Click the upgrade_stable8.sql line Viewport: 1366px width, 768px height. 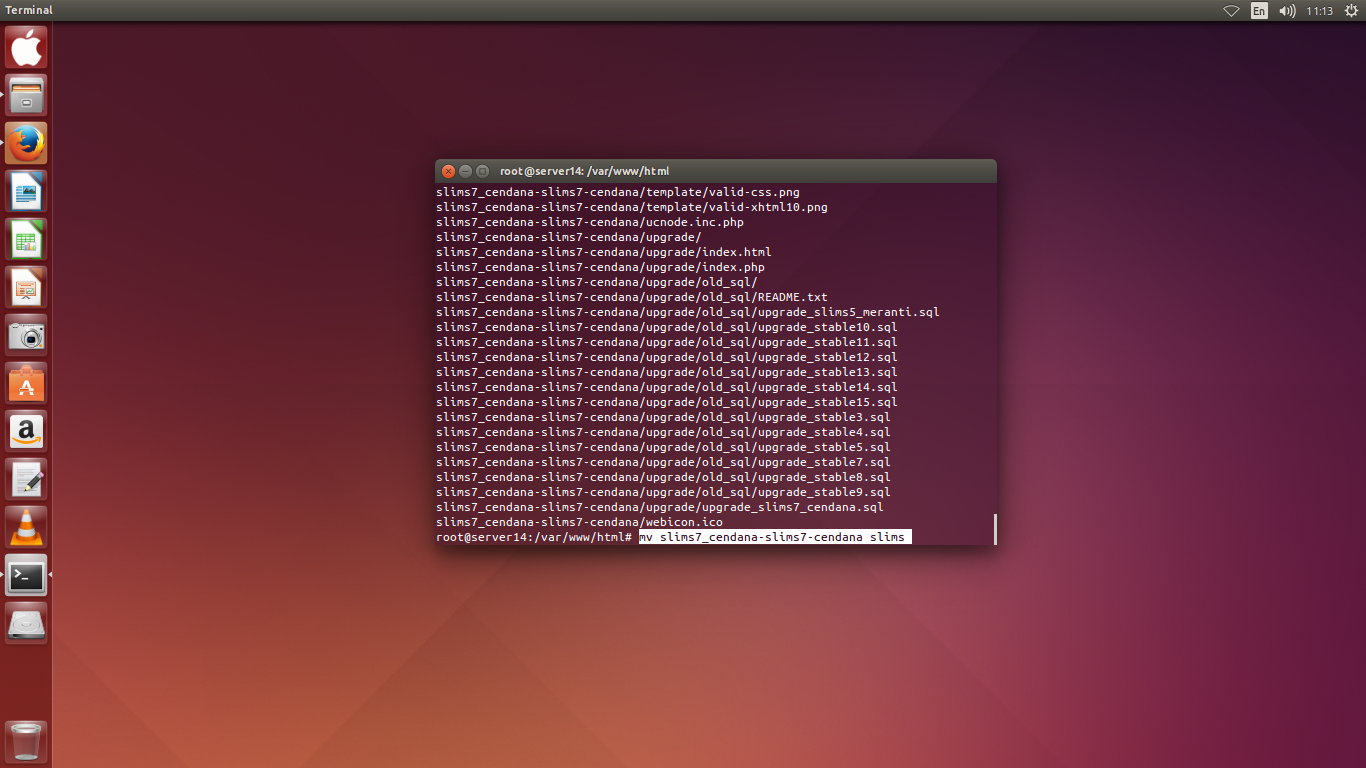[663, 477]
